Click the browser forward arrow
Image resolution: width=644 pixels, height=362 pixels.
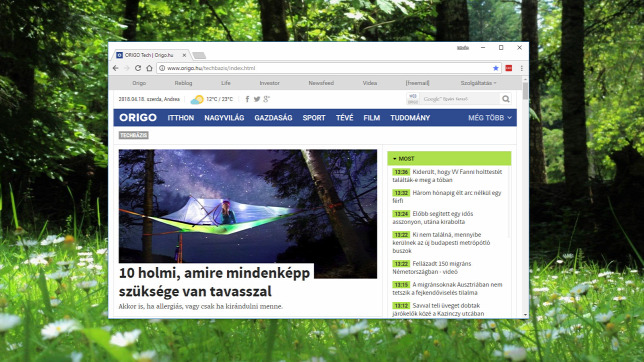(x=126, y=68)
